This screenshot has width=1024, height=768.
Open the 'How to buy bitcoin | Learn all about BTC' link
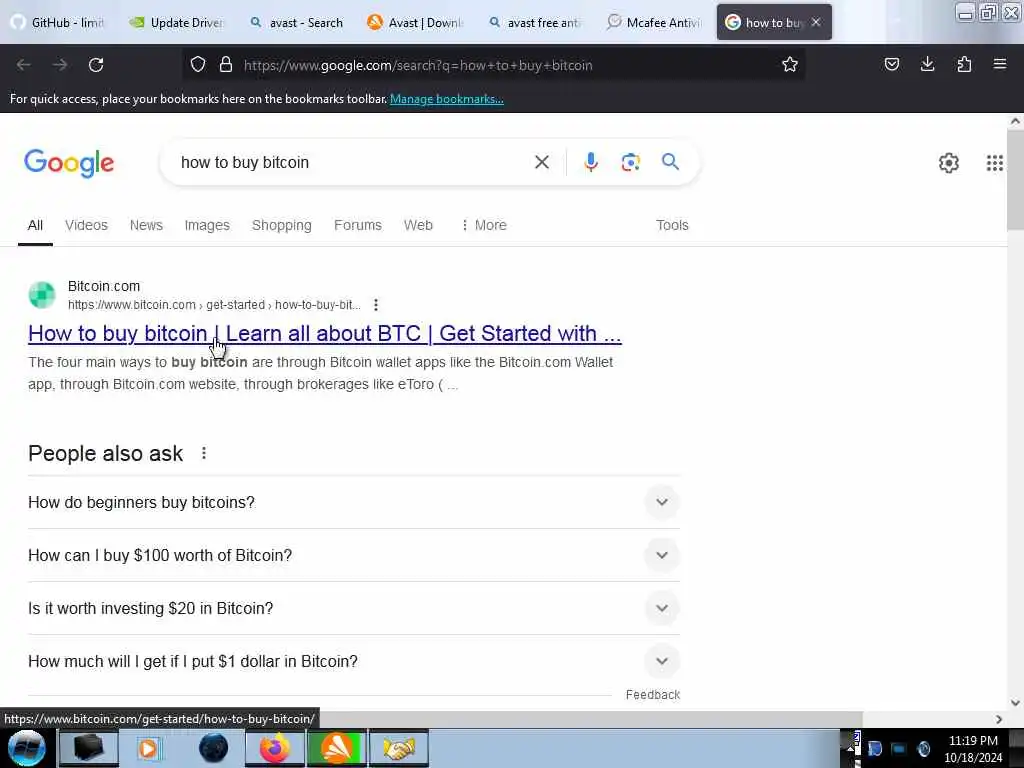[x=325, y=333]
